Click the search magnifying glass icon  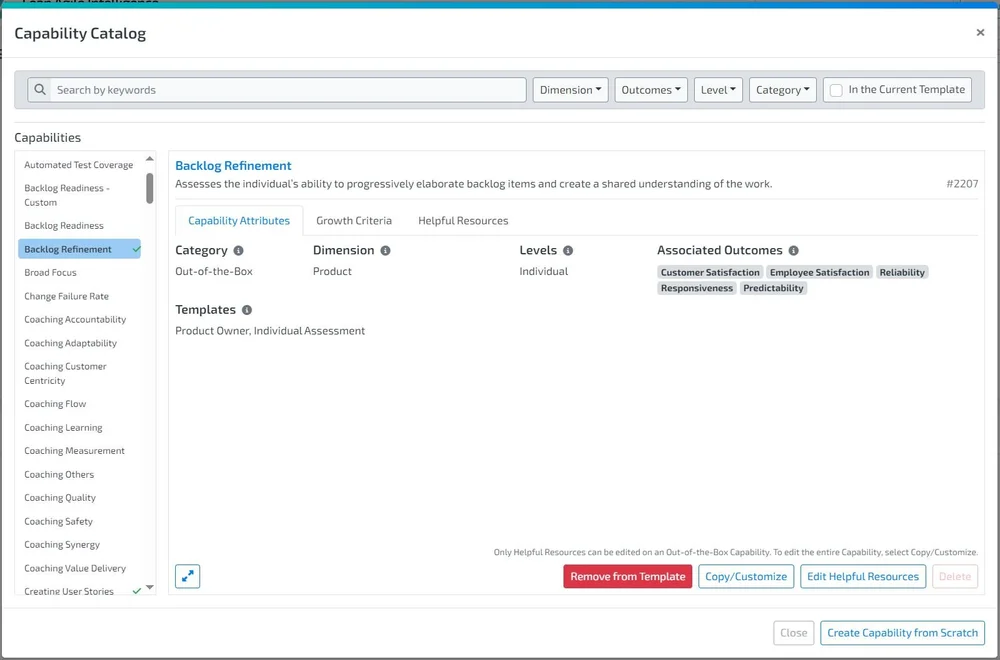(x=39, y=89)
